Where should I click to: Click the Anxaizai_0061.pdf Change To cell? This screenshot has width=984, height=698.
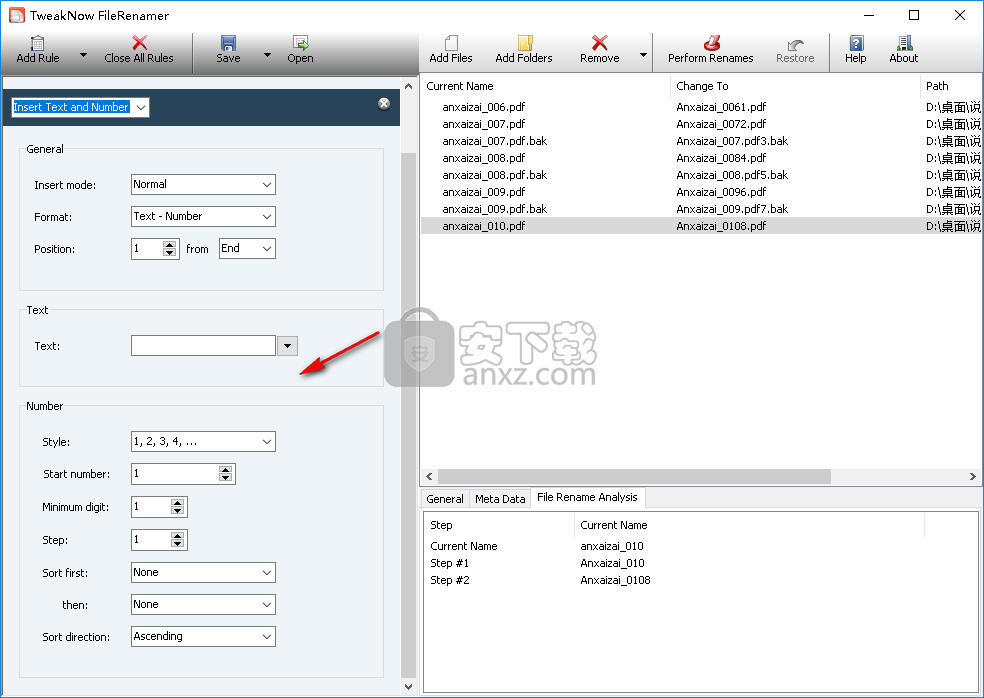721,107
